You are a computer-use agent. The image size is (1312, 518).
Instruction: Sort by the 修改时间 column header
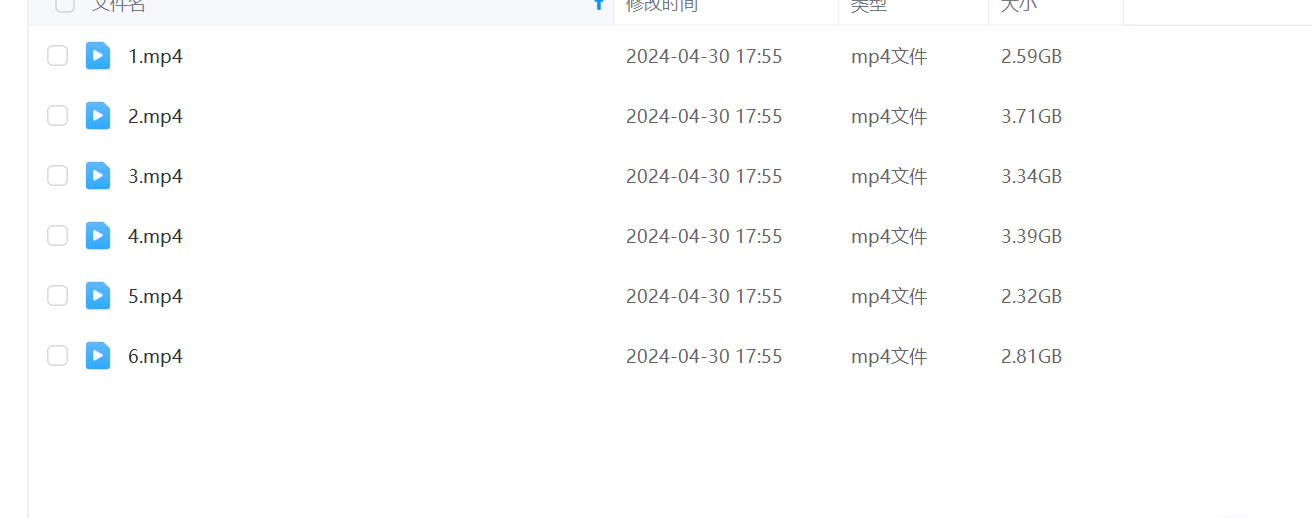tap(662, 5)
